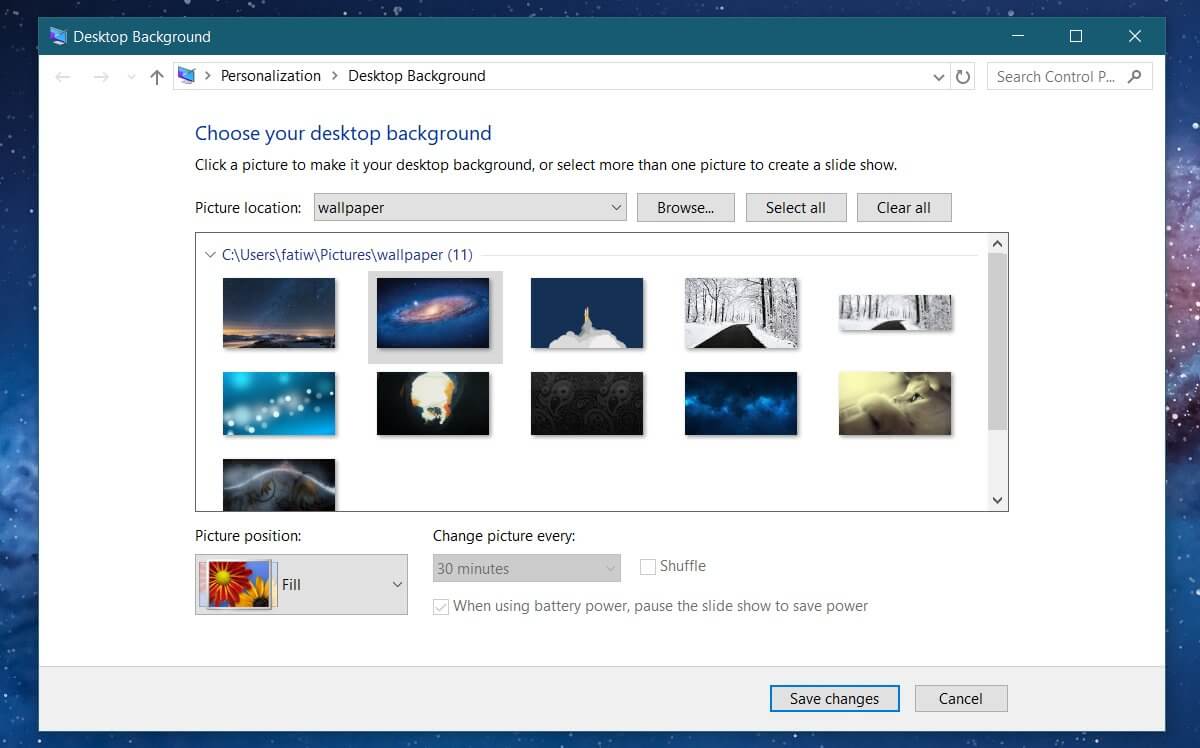The image size is (1200, 748).
Task: Click the Clear all button
Action: [x=904, y=208]
